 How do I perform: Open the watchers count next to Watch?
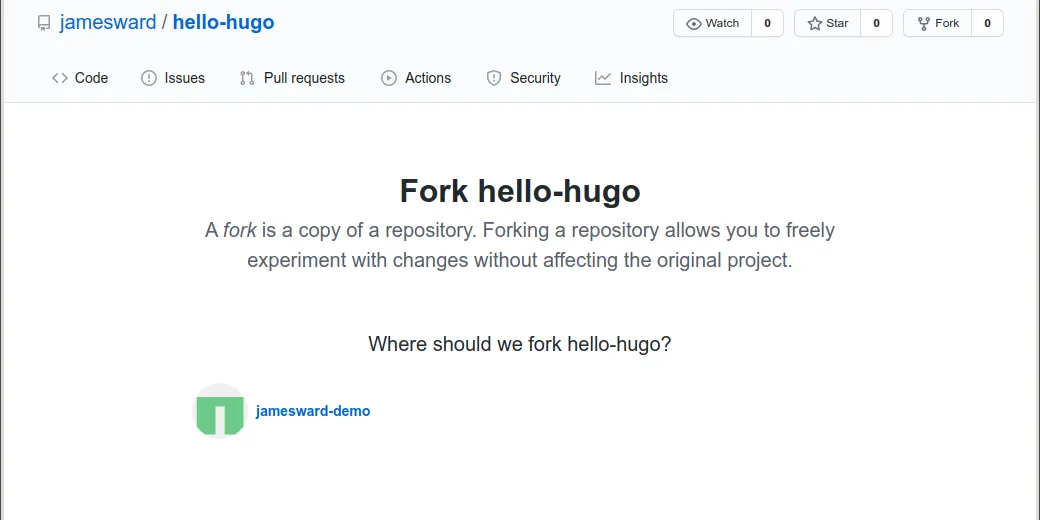[x=767, y=23]
